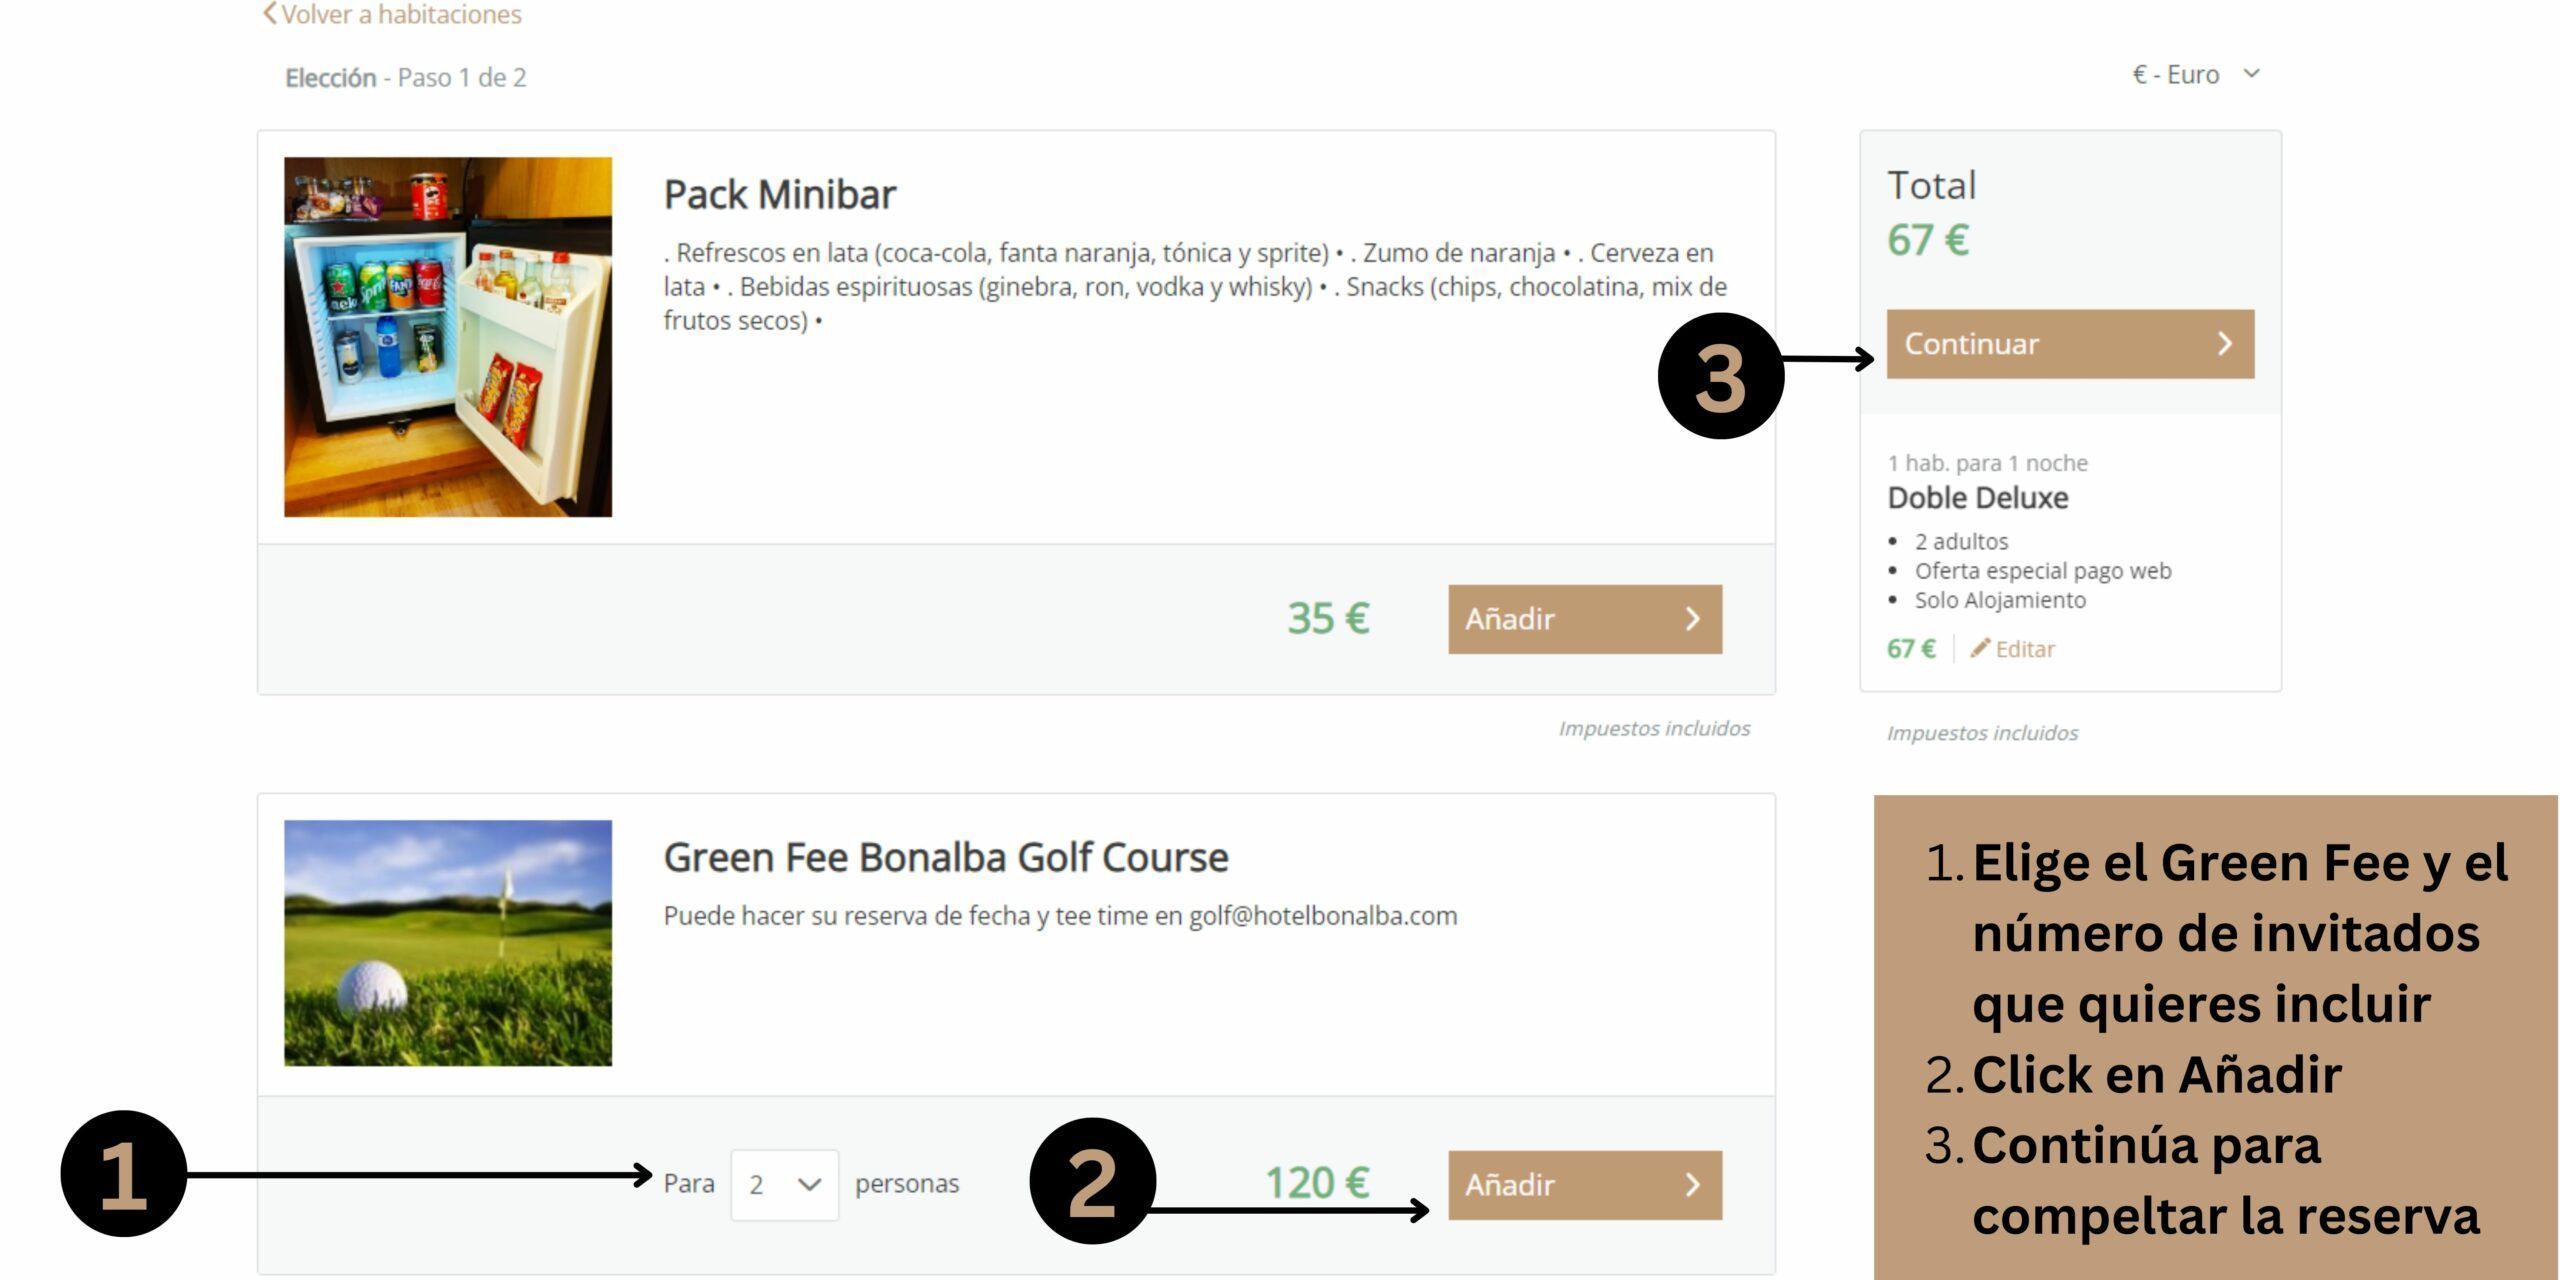
Task: Click the arrow icon on the Green Fee Añadir button
Action: (x=1692, y=1185)
